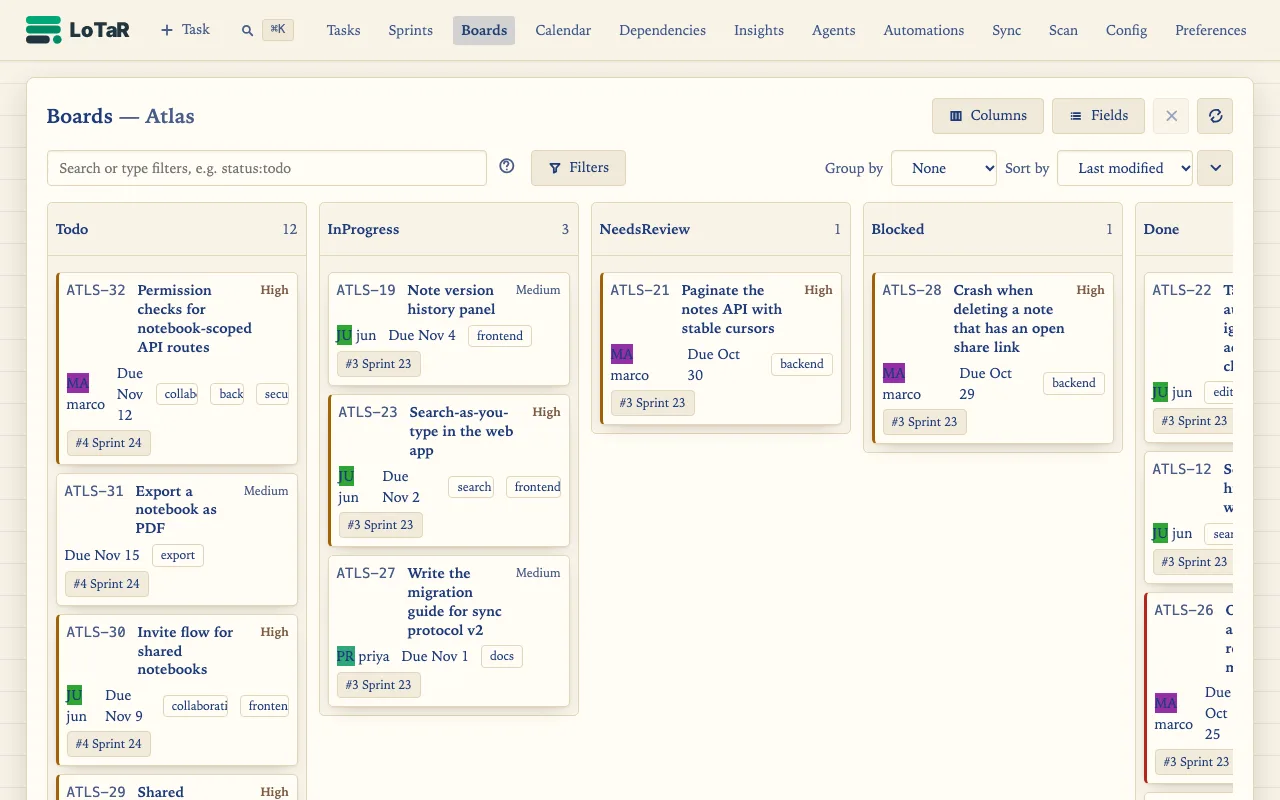Viewport: 1280px width, 800px height.
Task: Open the Columns layout button
Action: [988, 116]
